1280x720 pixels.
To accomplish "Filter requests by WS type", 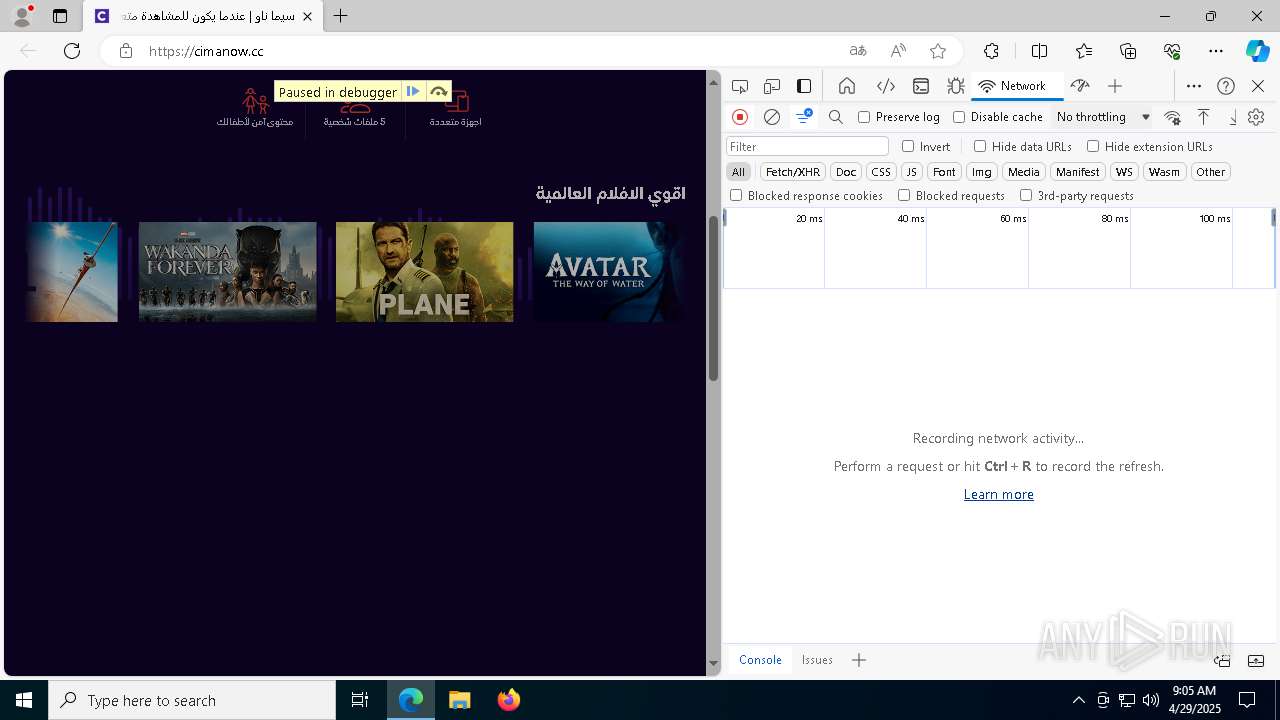I will (x=1125, y=172).
